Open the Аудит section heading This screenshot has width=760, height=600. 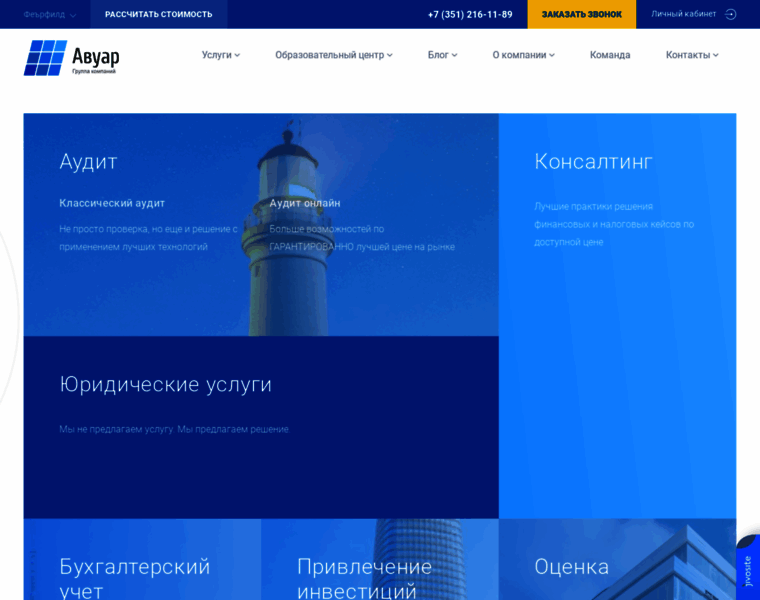[88, 162]
